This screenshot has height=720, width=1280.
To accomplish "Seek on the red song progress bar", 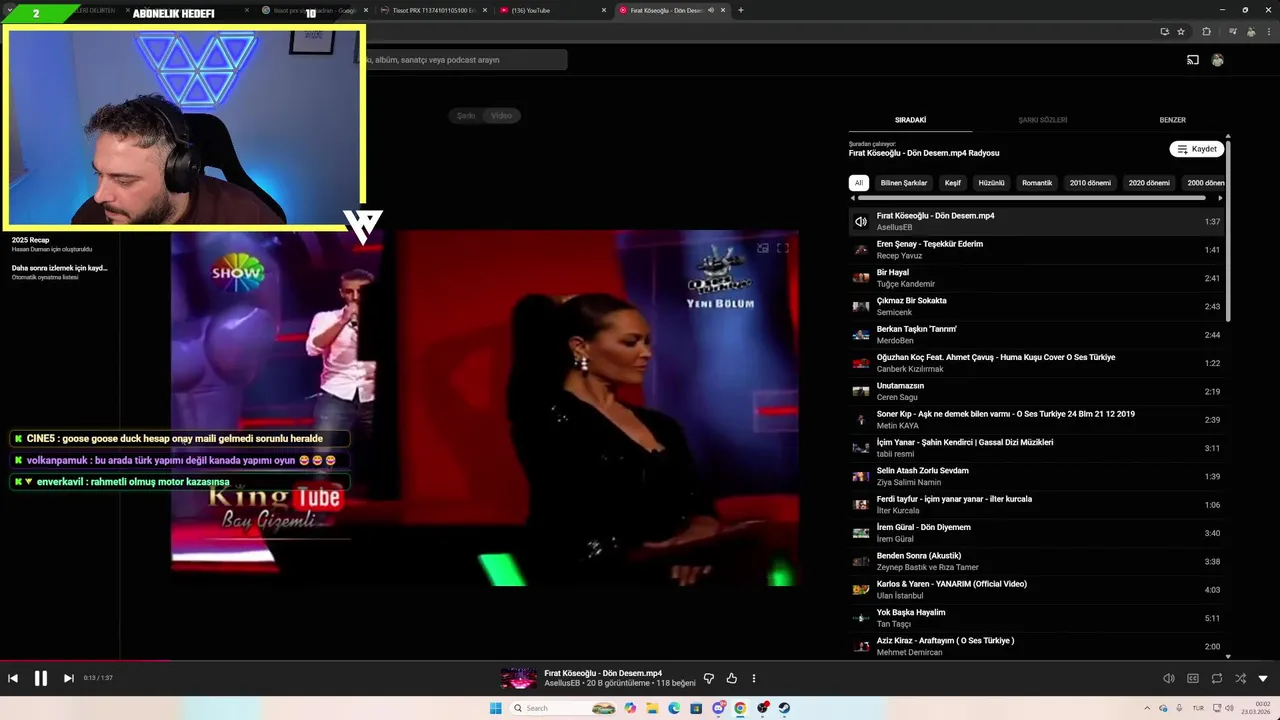I will 84,660.
